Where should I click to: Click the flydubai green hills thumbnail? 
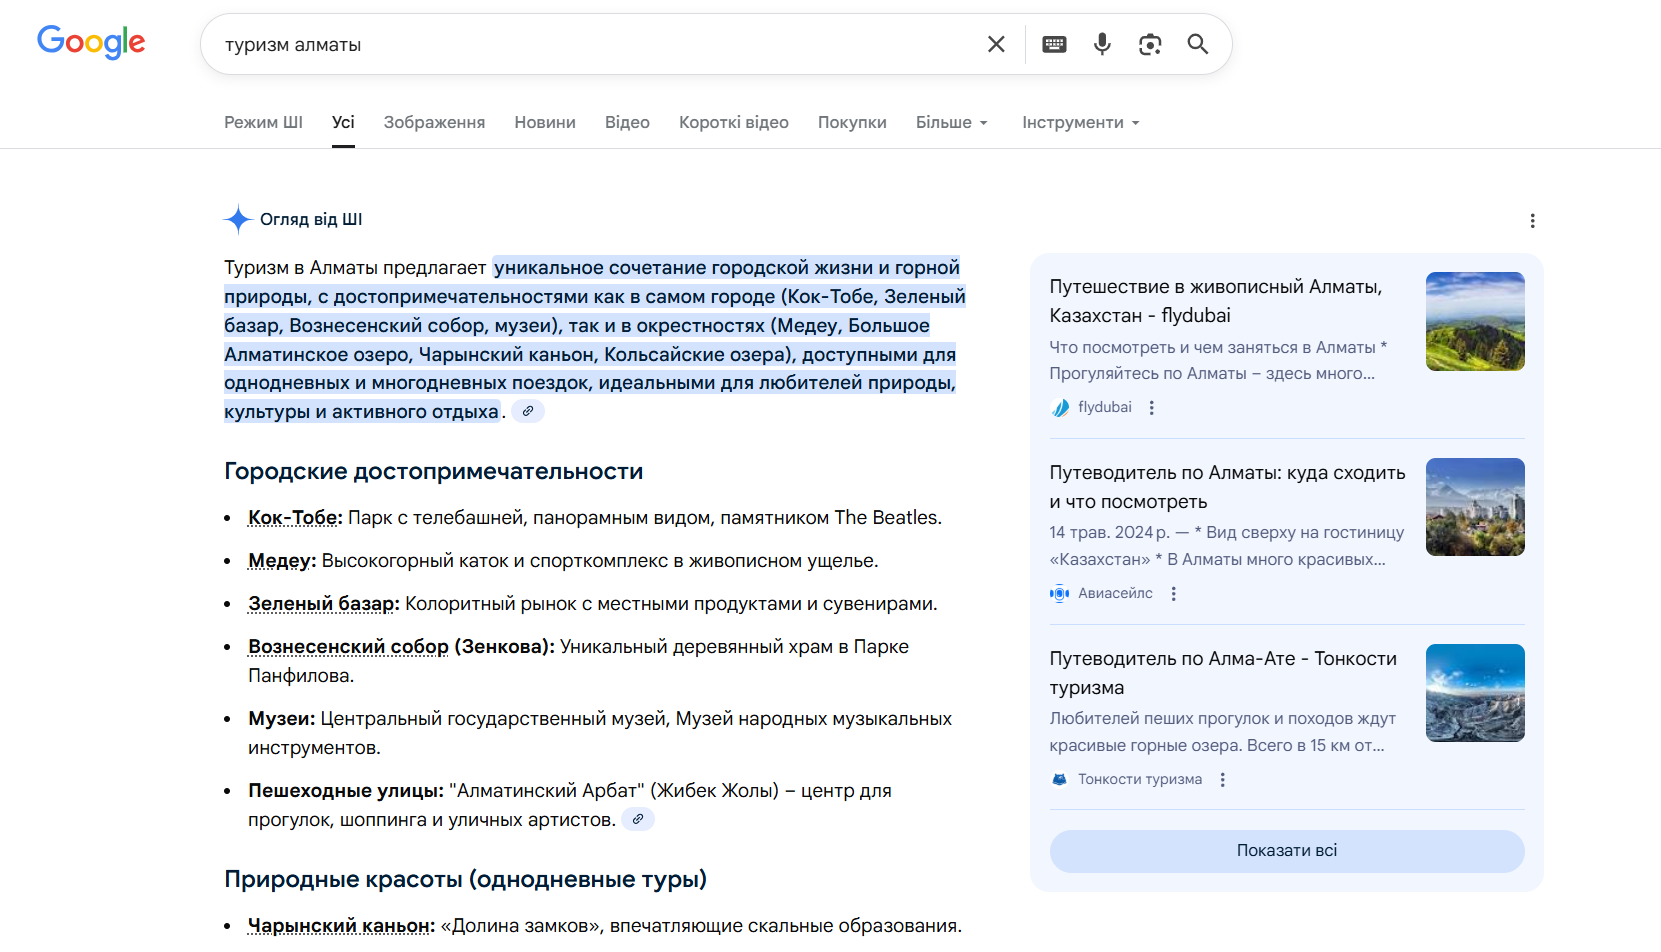click(1475, 321)
